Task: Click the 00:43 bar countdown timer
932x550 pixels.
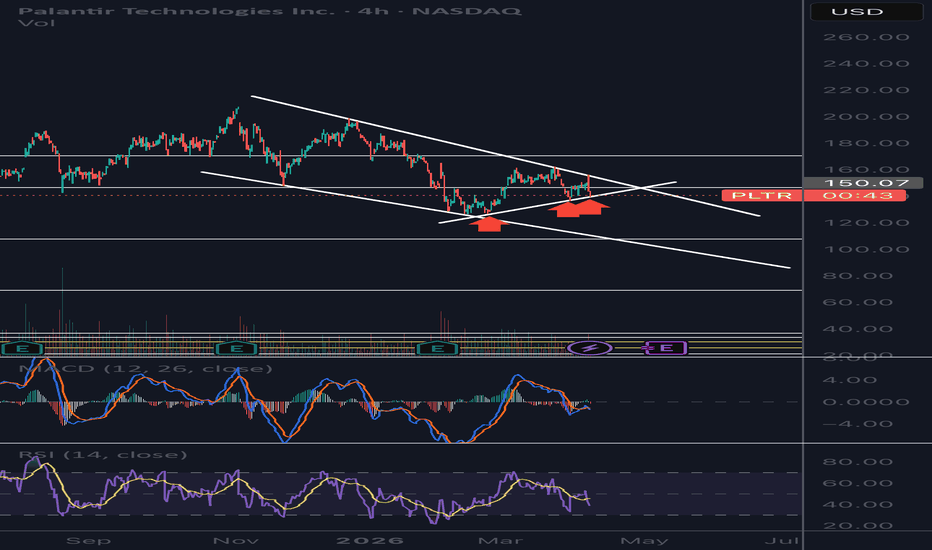Action: pyautogui.click(x=865, y=196)
